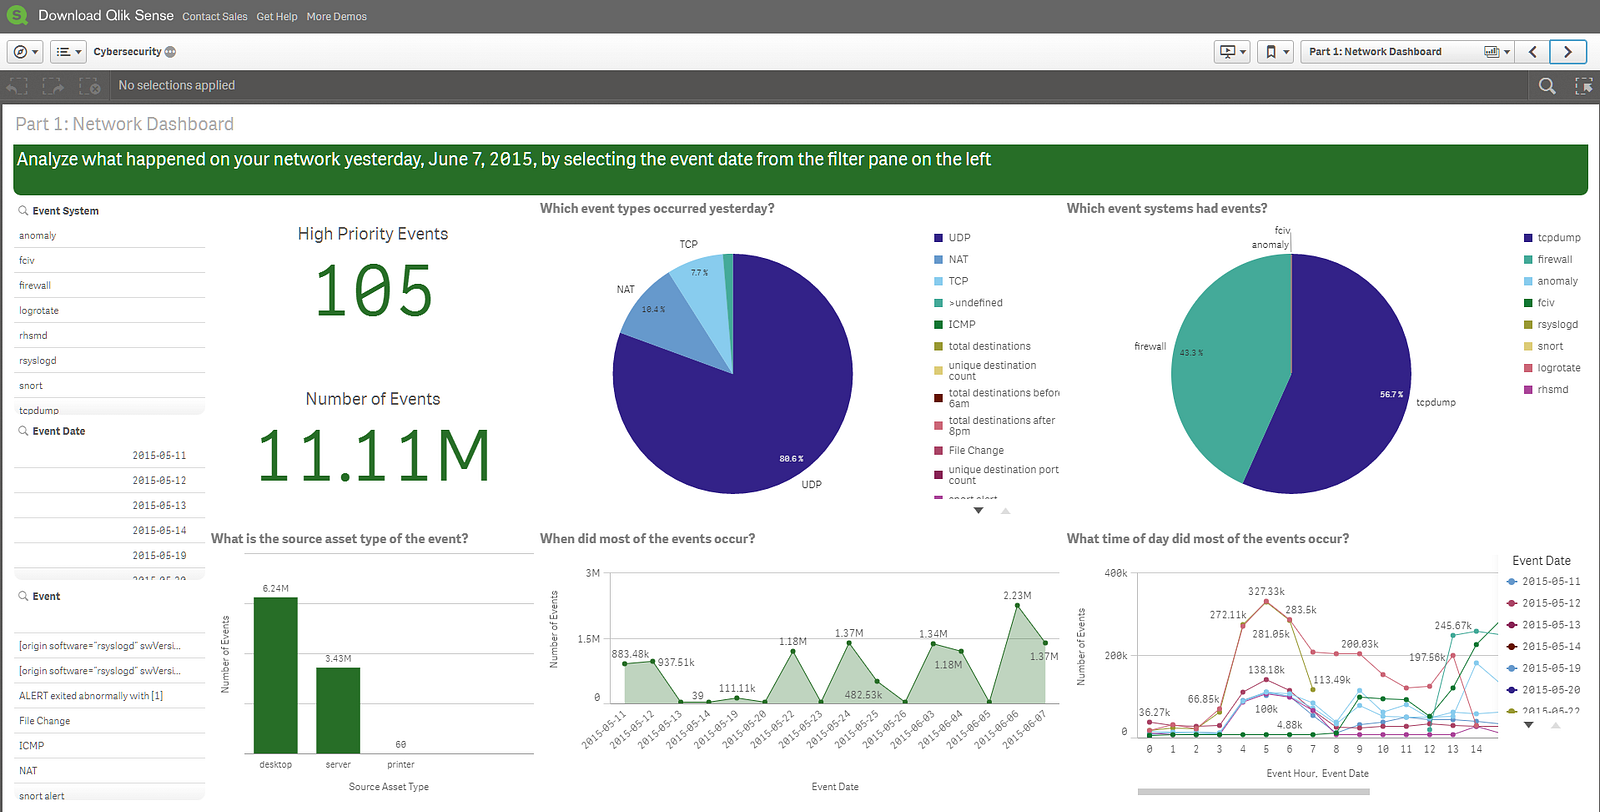Screen dimensions: 1600x812
Task: Open the navigation compass menu
Action: point(25,52)
